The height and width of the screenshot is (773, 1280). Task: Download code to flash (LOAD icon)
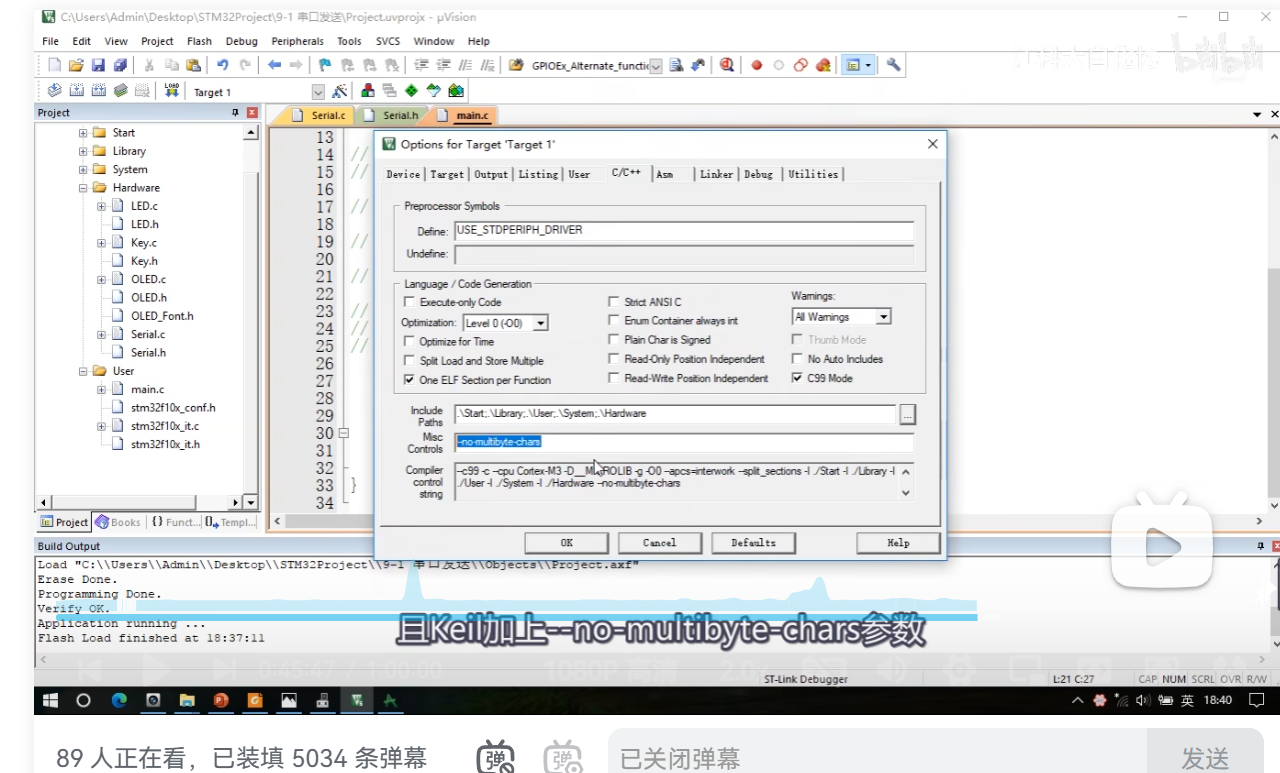(172, 91)
